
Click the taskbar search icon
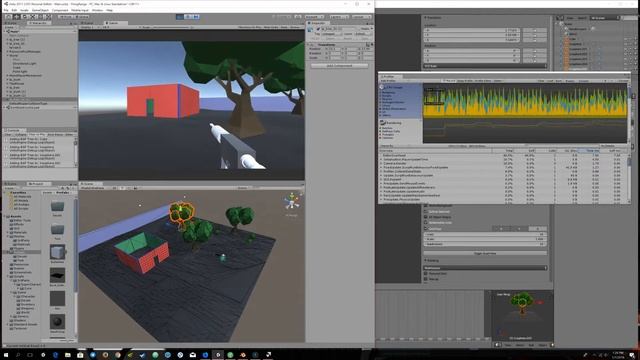pos(18,355)
